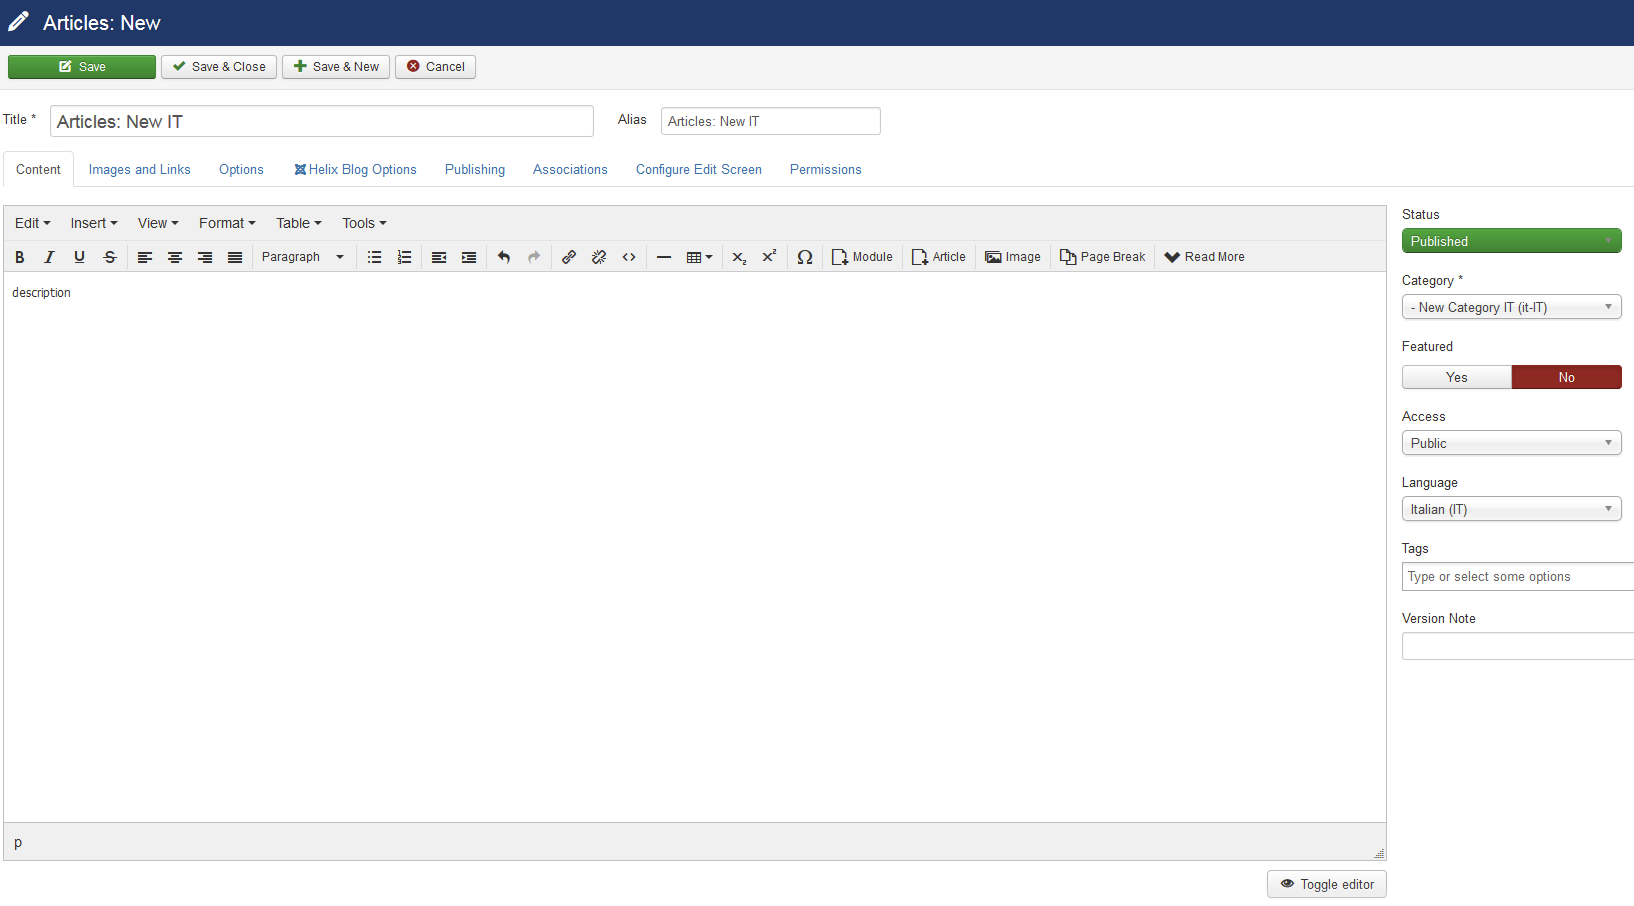Apply bold formatting in the editor toolbar

[x=20, y=257]
